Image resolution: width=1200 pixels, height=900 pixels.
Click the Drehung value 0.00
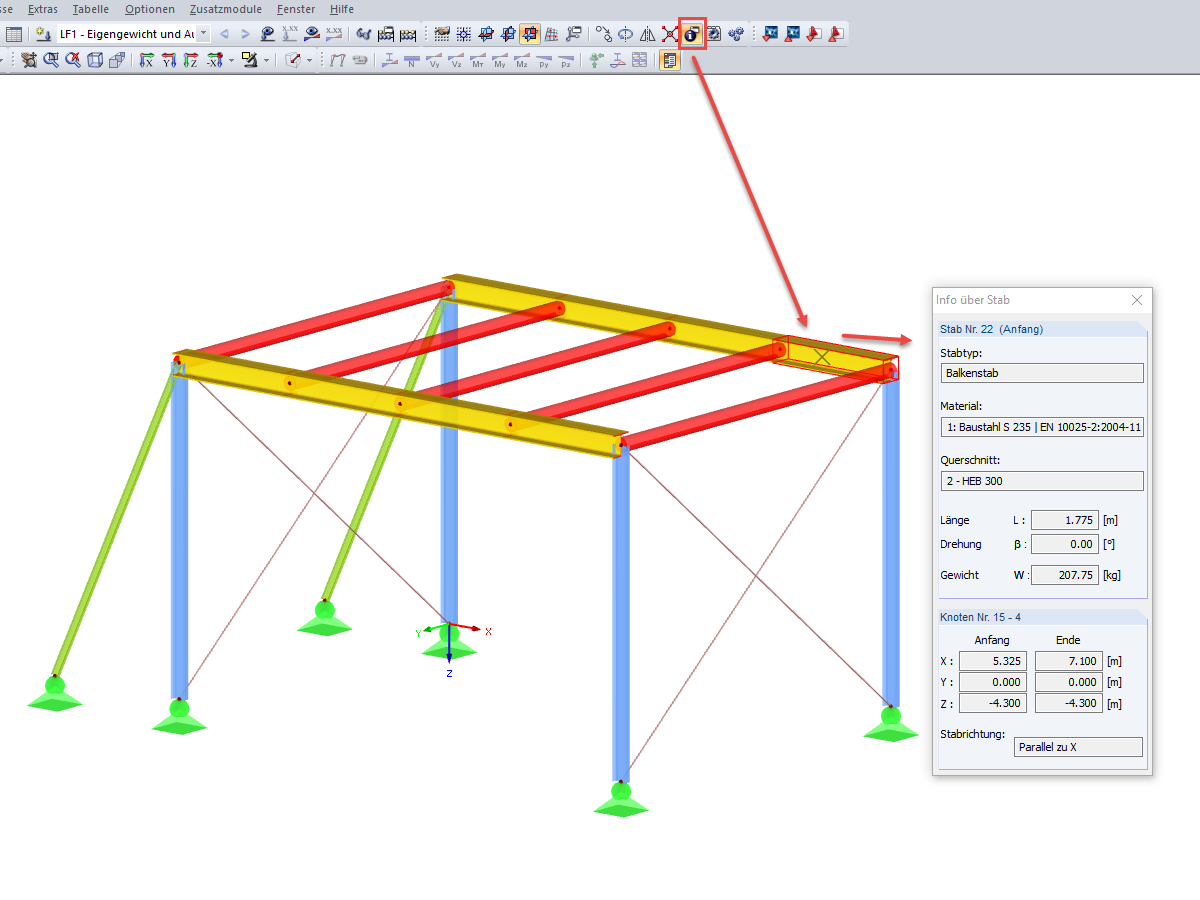pyautogui.click(x=1064, y=544)
